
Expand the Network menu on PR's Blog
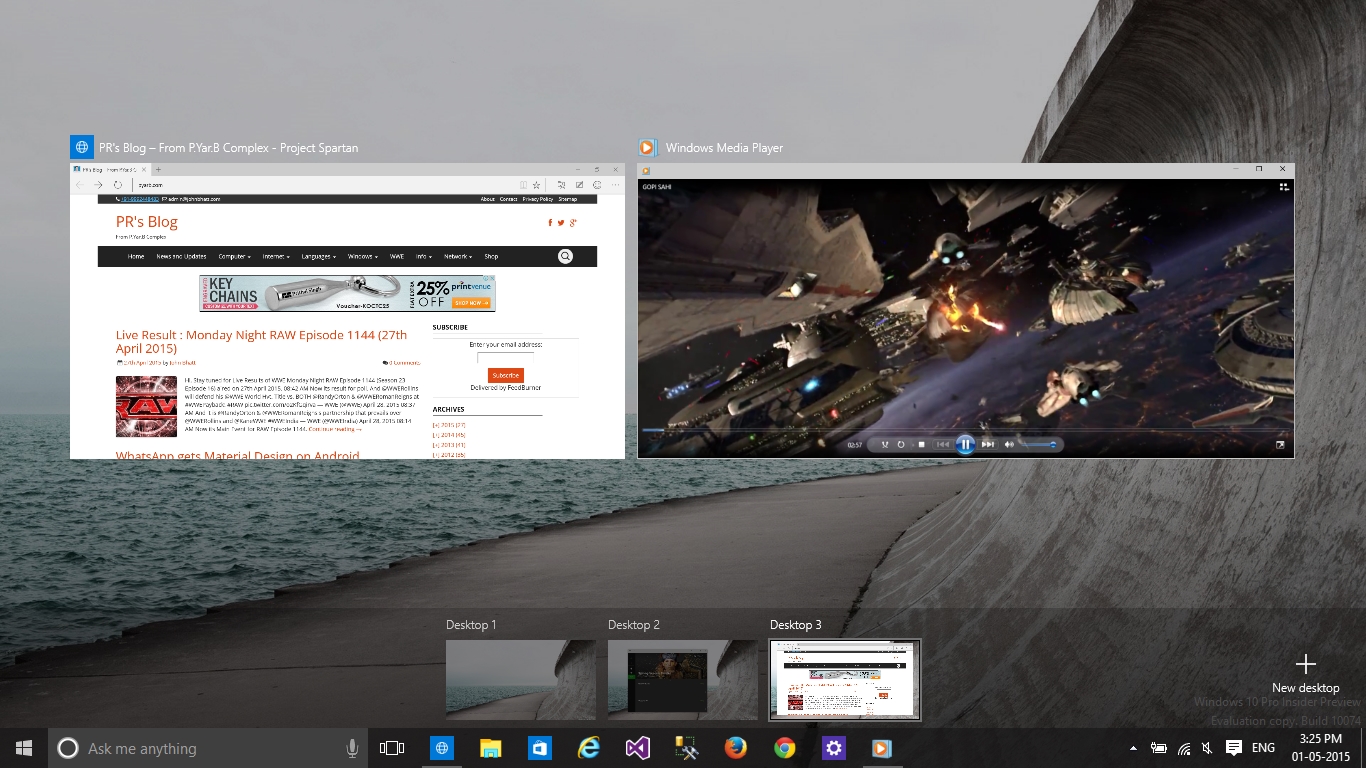(459, 256)
